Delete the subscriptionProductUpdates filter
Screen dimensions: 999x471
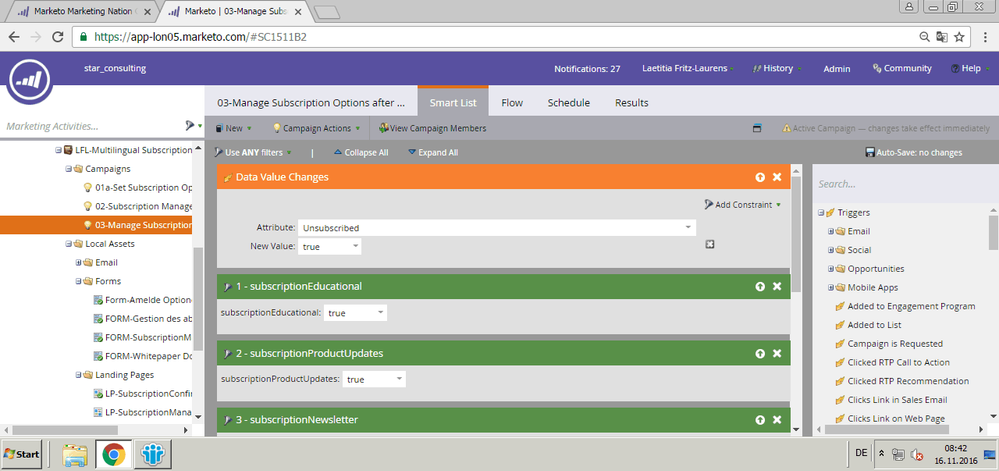click(777, 353)
